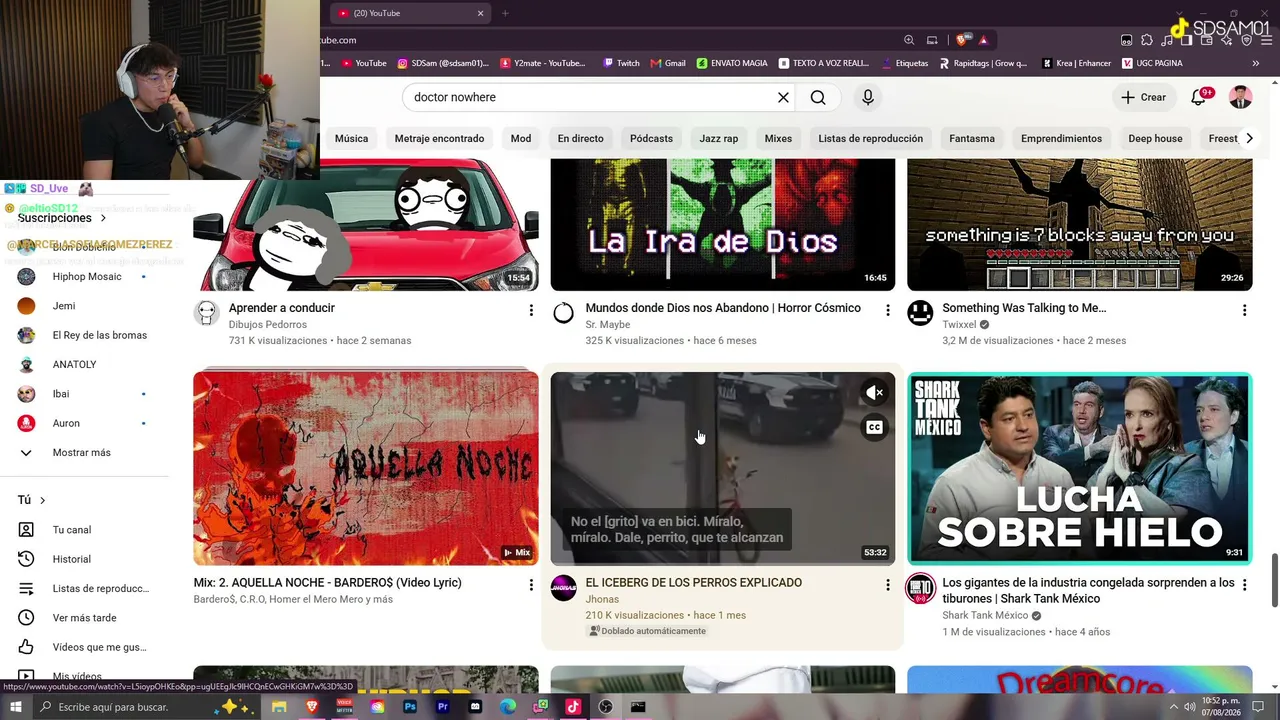Open options menu for 'Something Was Talking to Me'
1280x720 pixels.
tap(1244, 311)
